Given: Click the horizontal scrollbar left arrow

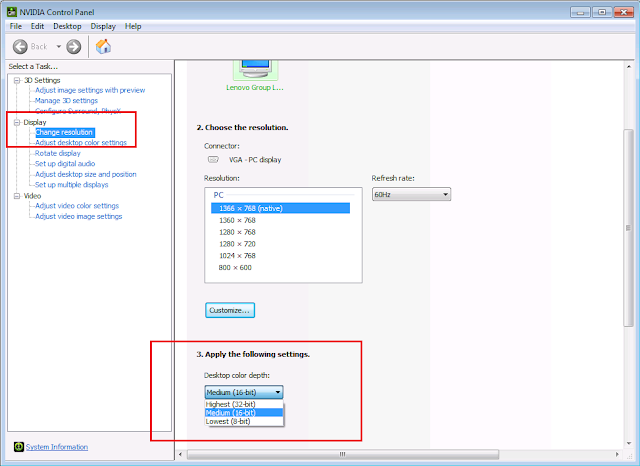Looking at the screenshot, I should (x=180, y=454).
